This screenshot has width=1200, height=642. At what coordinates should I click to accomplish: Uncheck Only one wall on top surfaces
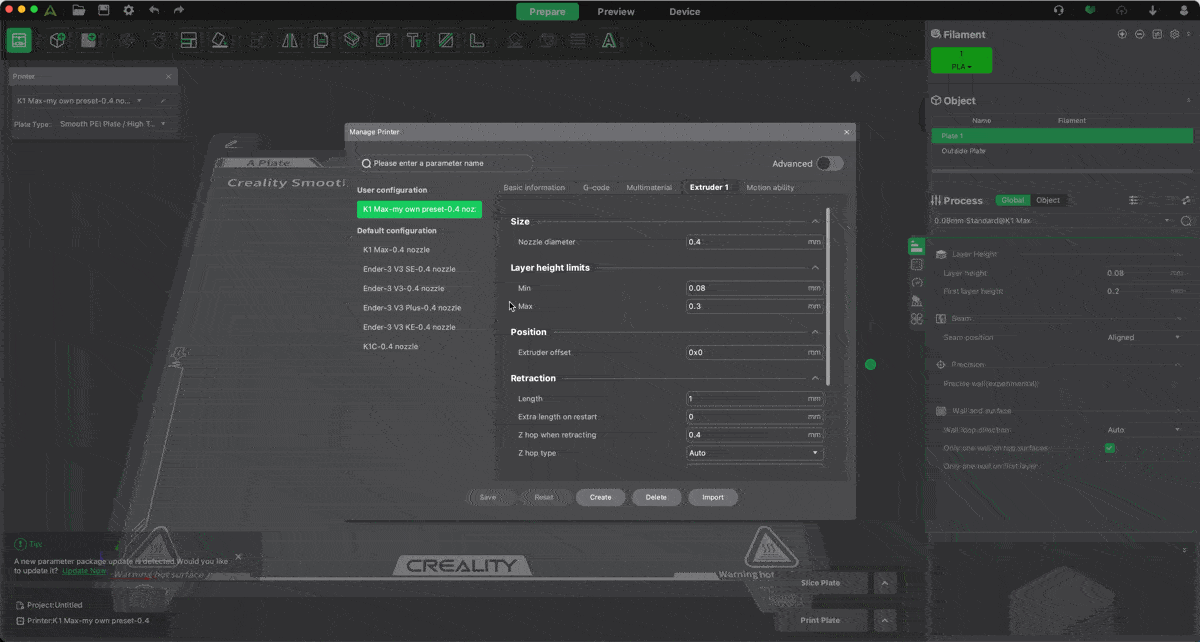tap(1109, 448)
